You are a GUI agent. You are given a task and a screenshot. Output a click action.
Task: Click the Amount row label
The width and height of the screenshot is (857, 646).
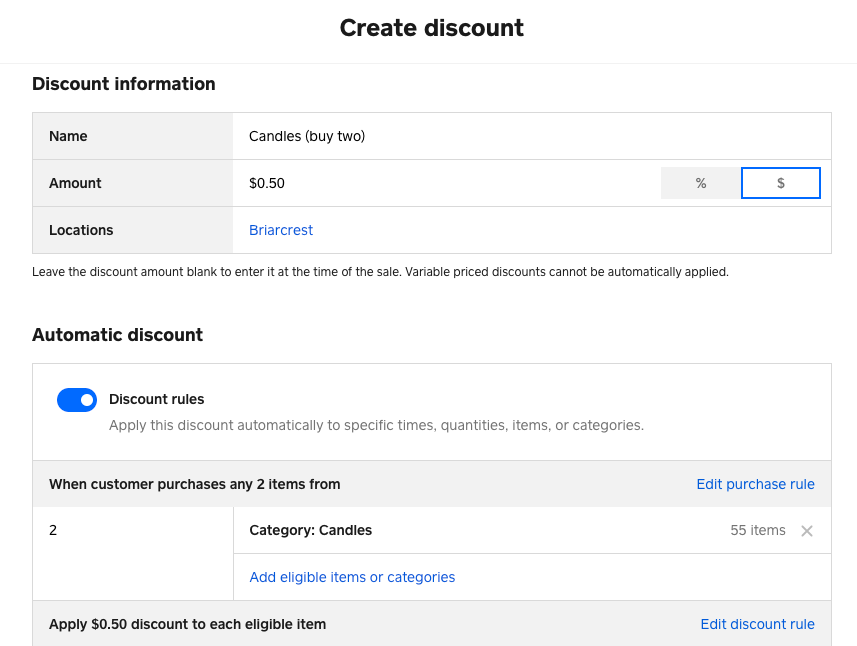75,183
